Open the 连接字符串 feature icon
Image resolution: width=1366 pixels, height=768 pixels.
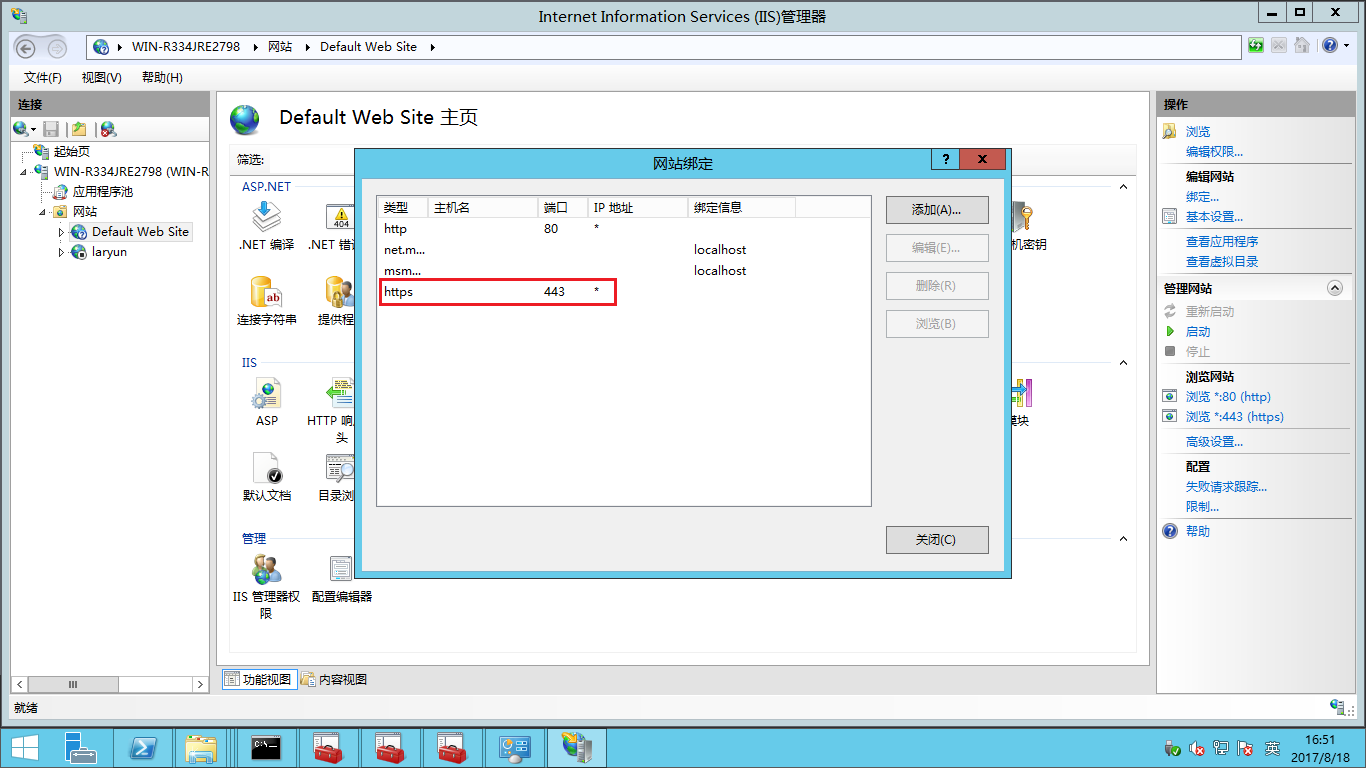(x=266, y=294)
